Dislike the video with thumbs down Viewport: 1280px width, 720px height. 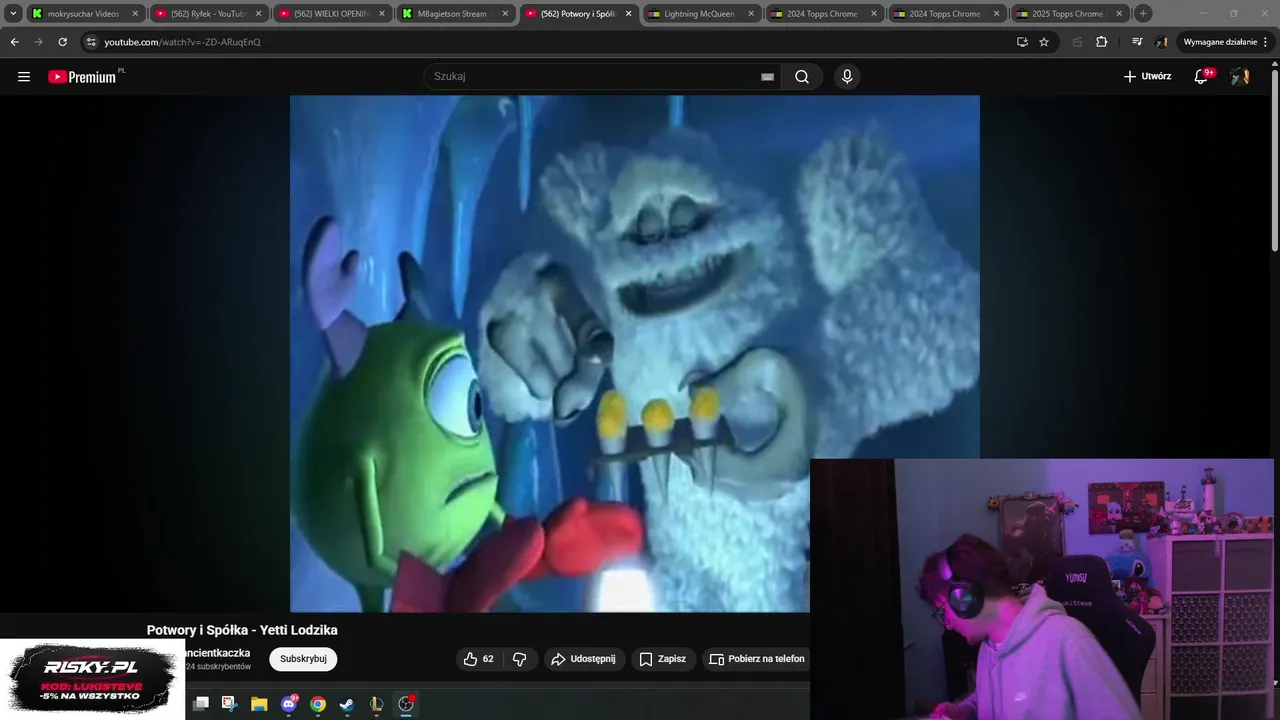tap(519, 659)
